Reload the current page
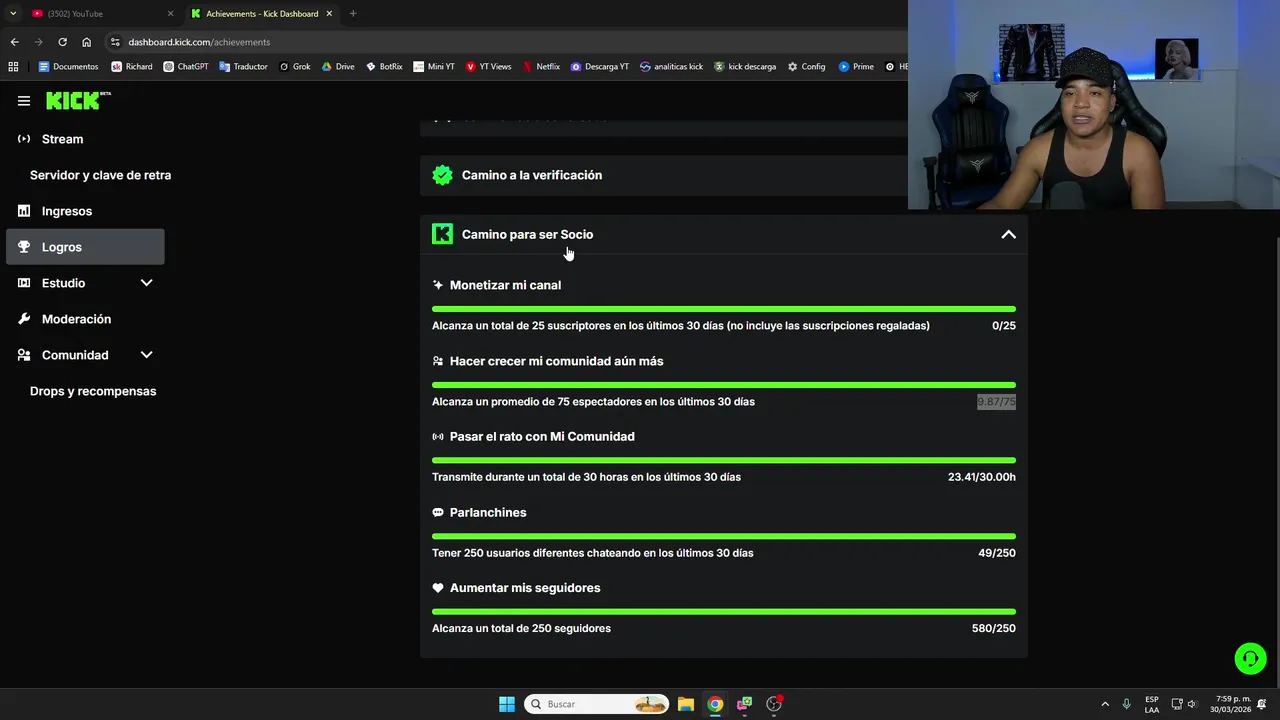 [62, 42]
